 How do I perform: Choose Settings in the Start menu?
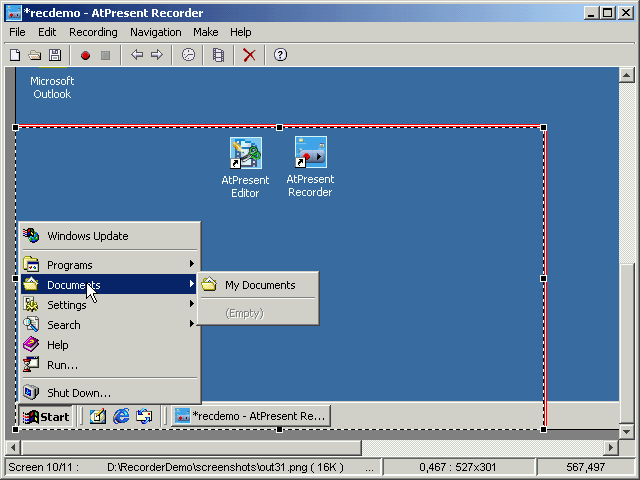click(109, 304)
